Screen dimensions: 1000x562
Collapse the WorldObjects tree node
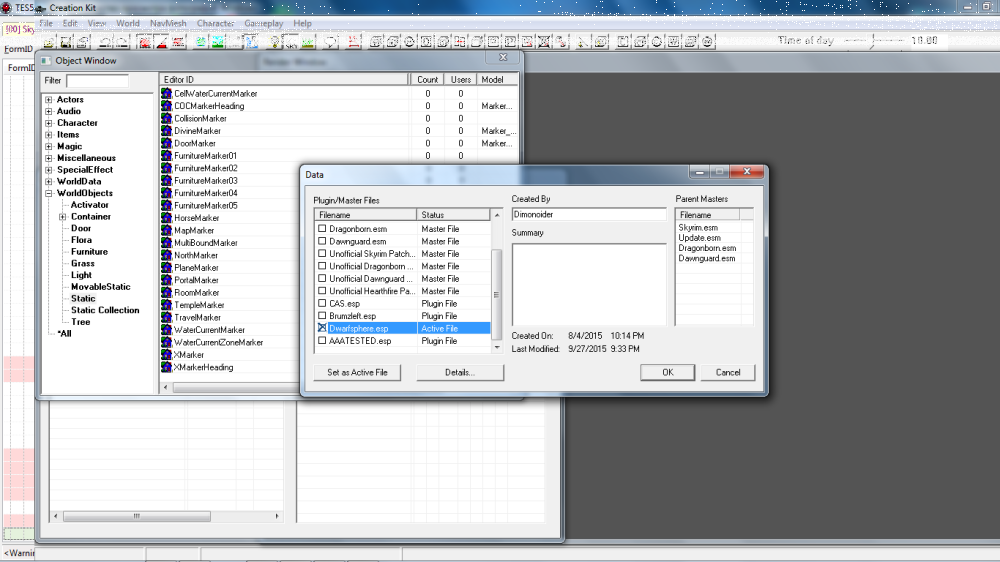pos(48,193)
